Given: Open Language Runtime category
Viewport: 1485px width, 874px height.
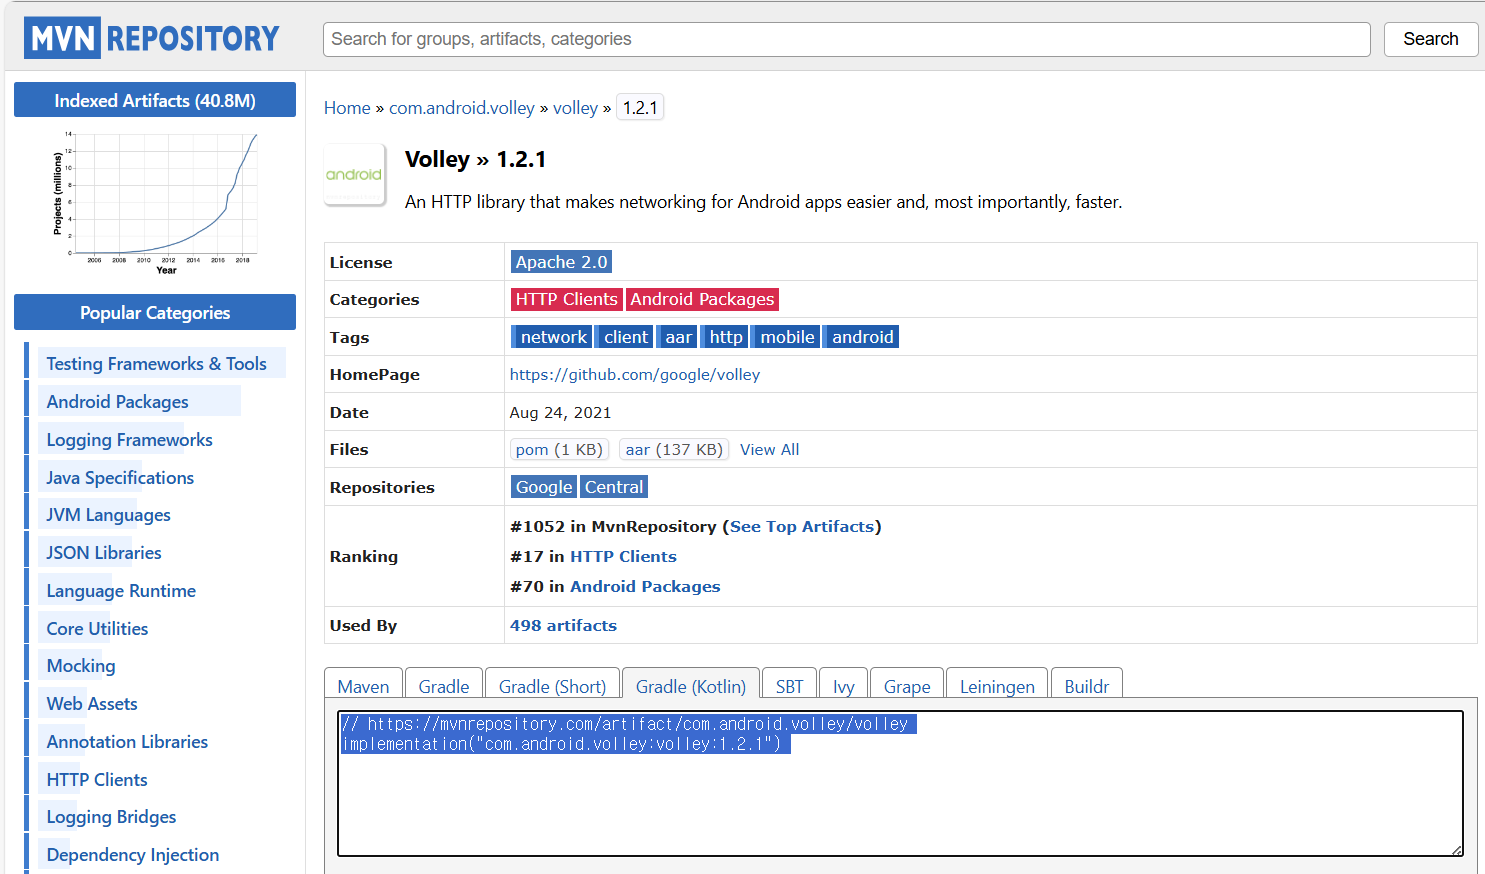Looking at the screenshot, I should click(x=121, y=591).
